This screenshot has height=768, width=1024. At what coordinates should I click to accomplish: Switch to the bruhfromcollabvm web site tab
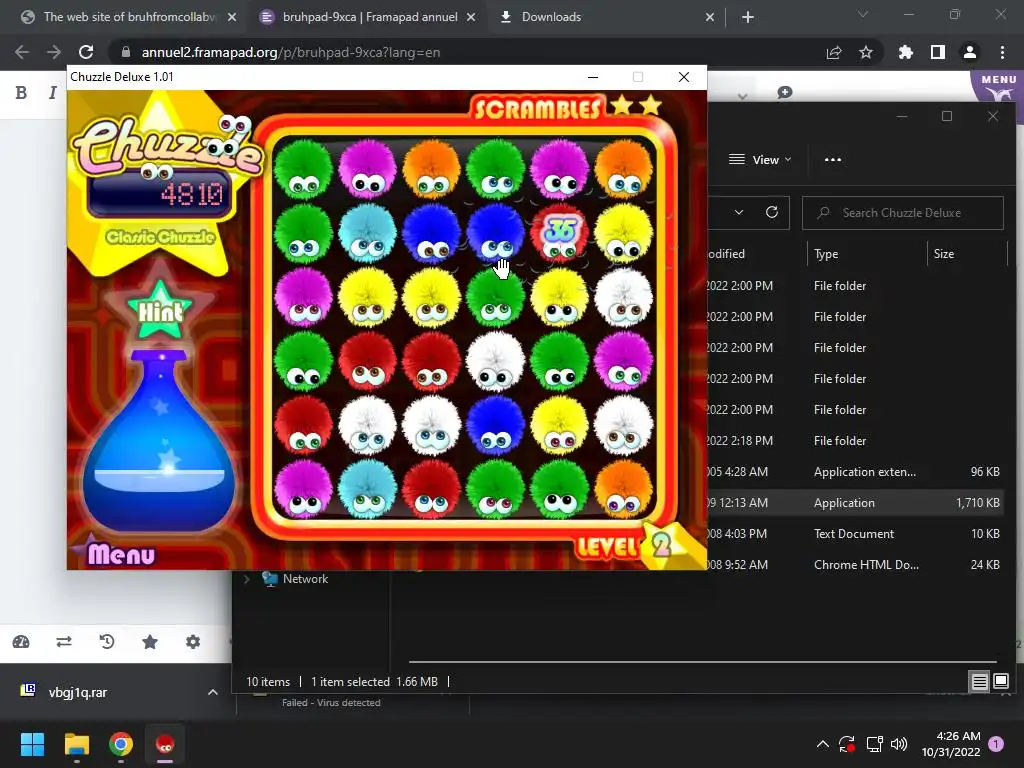point(129,17)
